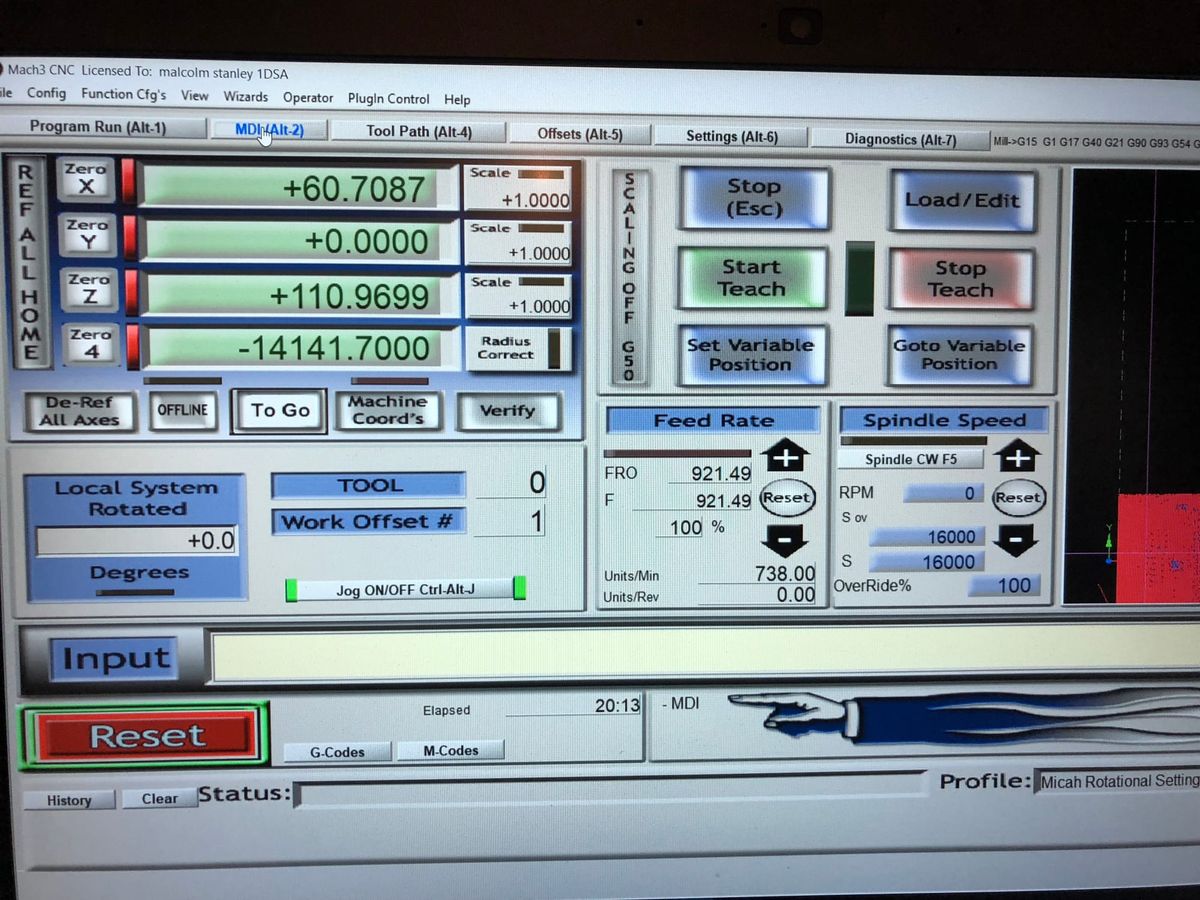
Task: Click the M-Codes button
Action: click(450, 750)
